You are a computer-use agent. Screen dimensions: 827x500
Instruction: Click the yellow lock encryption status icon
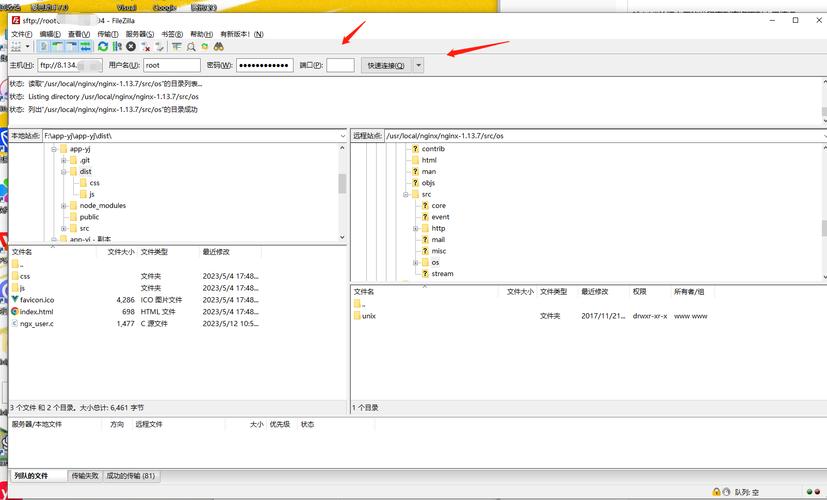(716, 492)
